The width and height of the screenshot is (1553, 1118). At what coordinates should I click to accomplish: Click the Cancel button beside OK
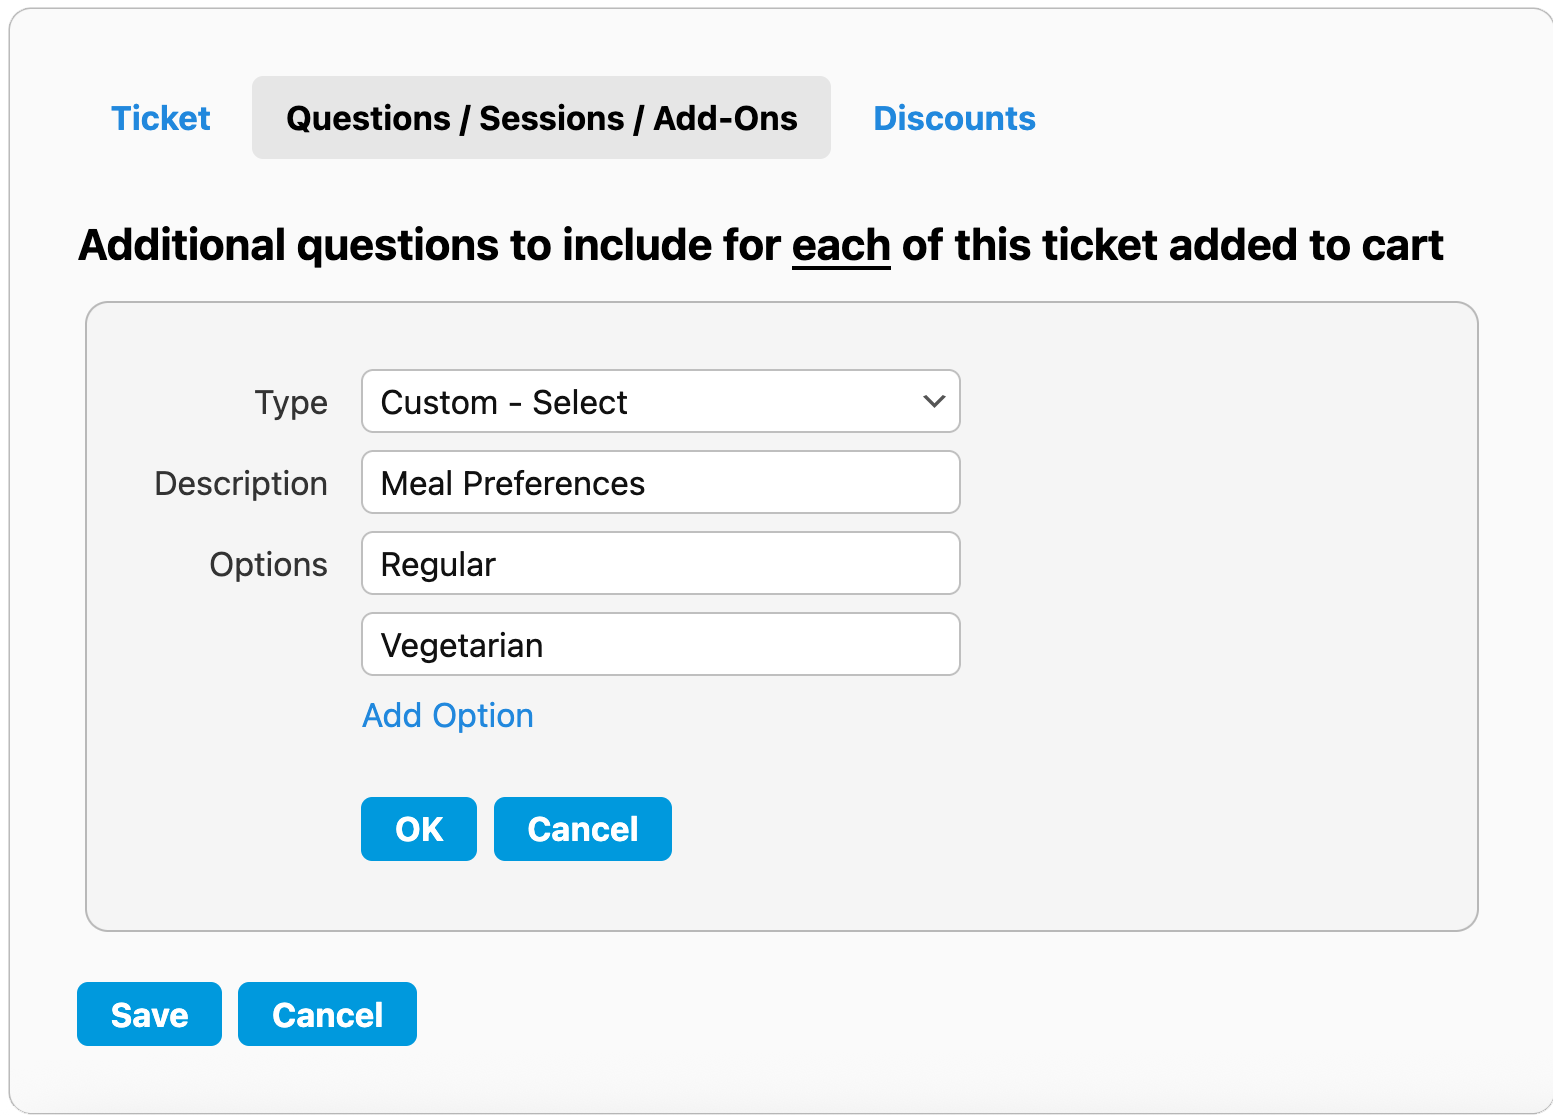(x=582, y=829)
